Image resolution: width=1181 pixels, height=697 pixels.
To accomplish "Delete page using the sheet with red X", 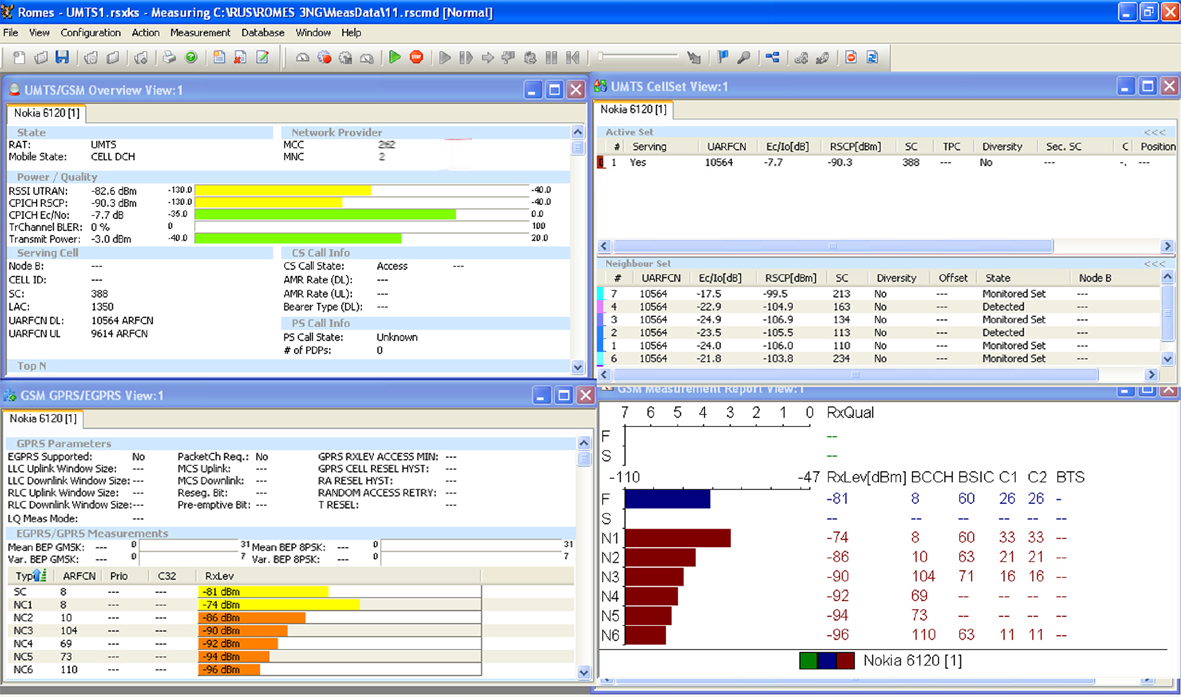I will point(240,57).
